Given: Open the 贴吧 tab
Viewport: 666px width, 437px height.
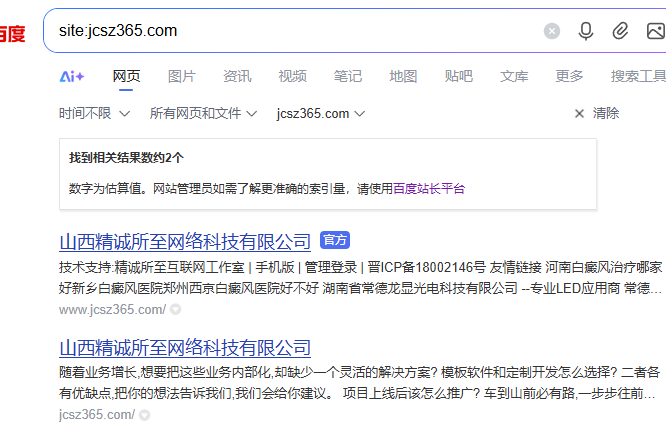Looking at the screenshot, I should coord(458,76).
